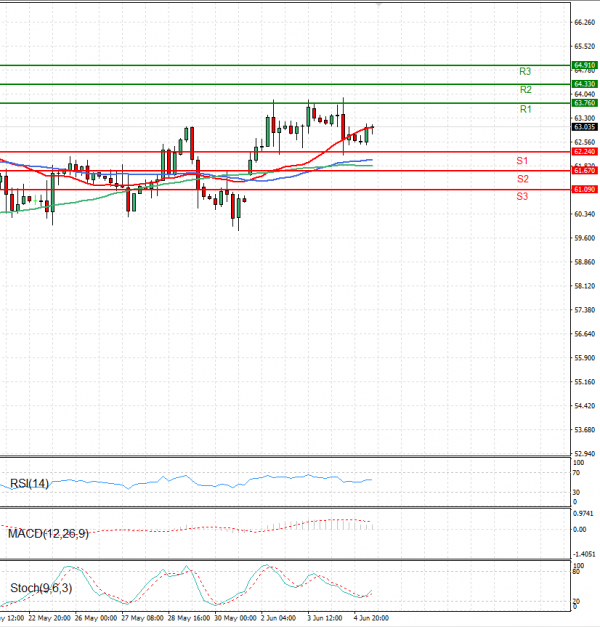The width and height of the screenshot is (600, 627).
Task: Click the 66.260 price axis value
Action: click(x=584, y=22)
